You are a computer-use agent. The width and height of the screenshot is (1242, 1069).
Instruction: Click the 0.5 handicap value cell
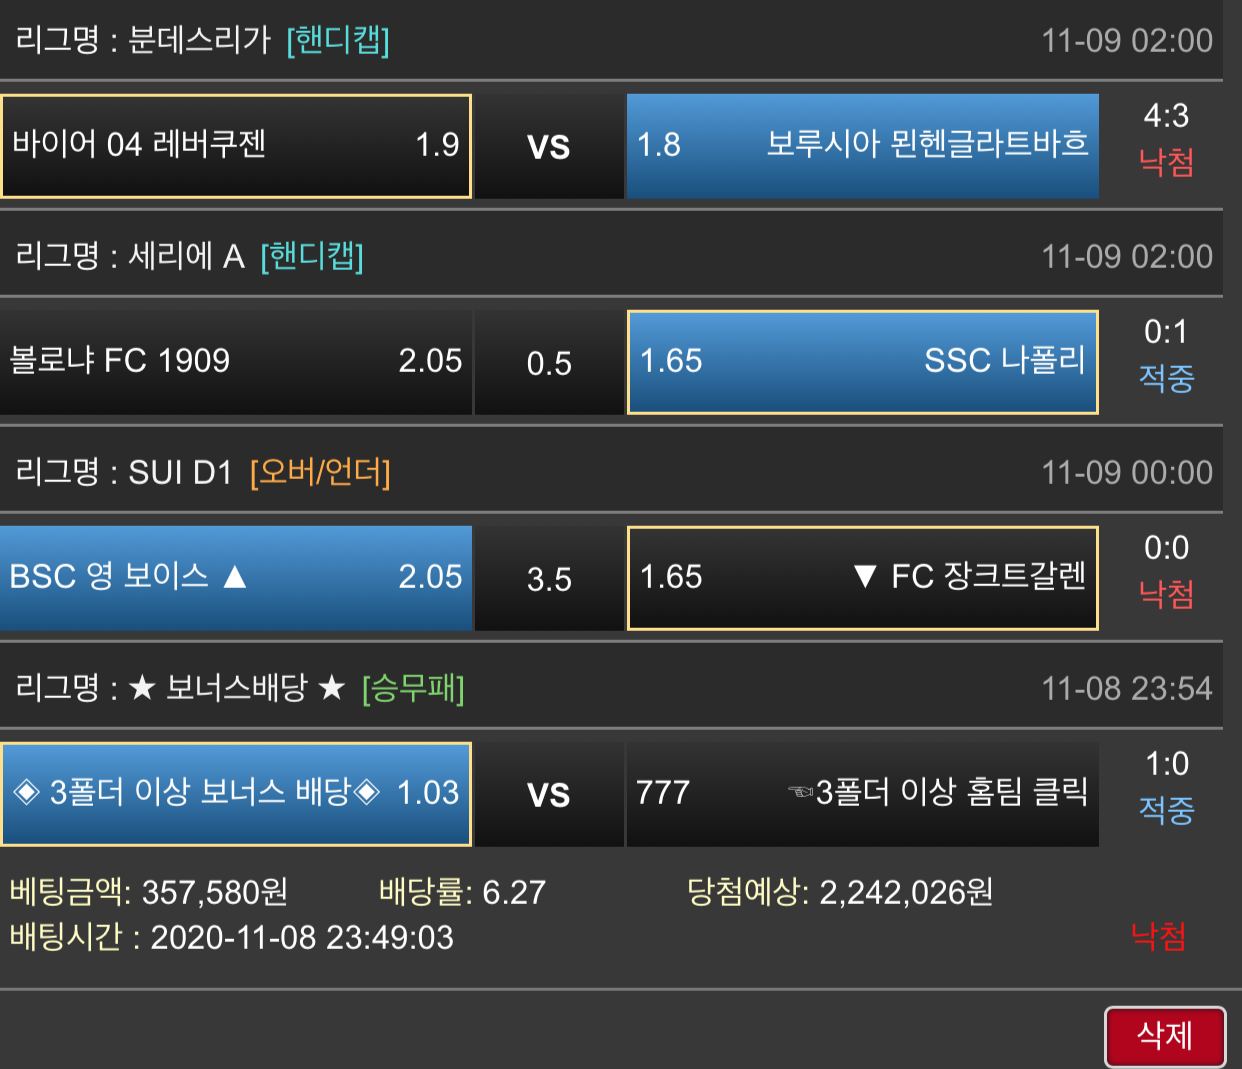tap(549, 363)
